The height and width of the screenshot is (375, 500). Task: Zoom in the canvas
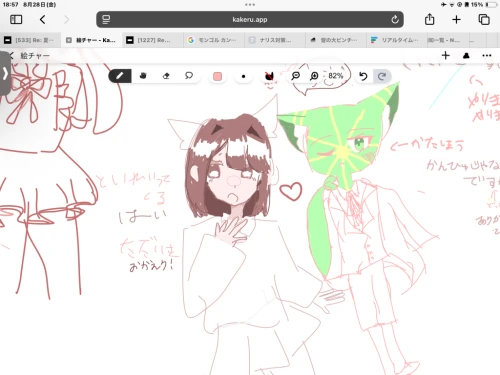[x=314, y=76]
